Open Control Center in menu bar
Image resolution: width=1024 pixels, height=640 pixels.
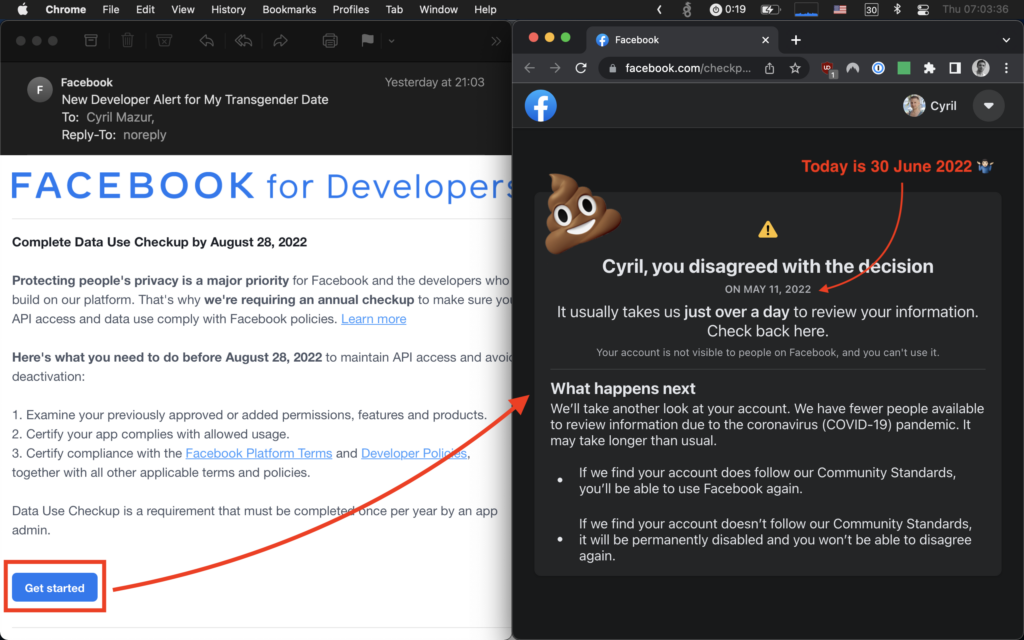923,9
